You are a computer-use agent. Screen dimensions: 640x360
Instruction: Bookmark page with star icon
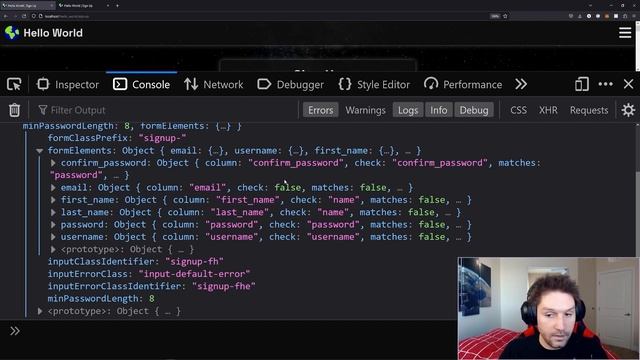coord(505,16)
